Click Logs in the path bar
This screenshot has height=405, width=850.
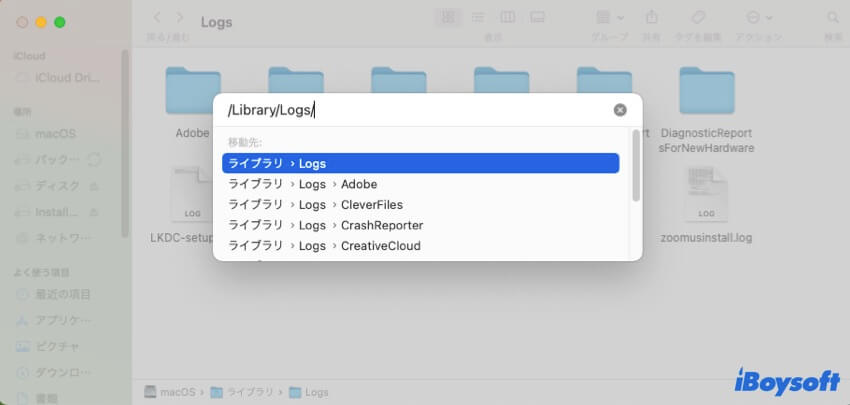(x=309, y=392)
